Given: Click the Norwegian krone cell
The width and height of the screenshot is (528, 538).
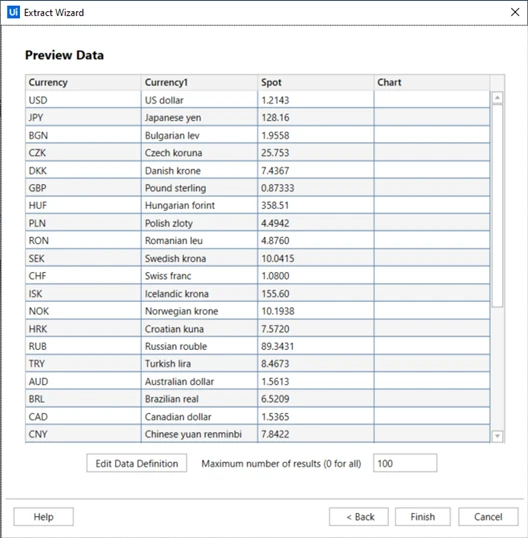Looking at the screenshot, I should click(x=199, y=311).
